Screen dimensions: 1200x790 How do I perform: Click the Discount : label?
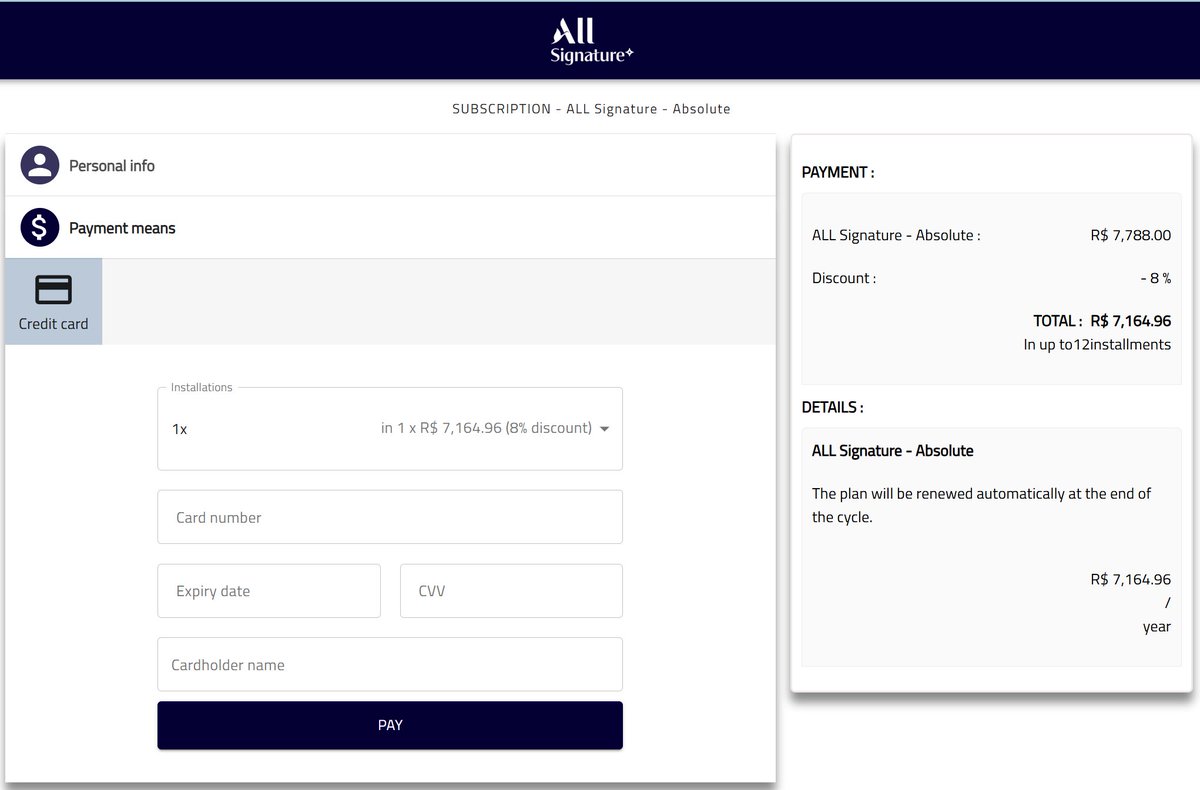tap(844, 278)
